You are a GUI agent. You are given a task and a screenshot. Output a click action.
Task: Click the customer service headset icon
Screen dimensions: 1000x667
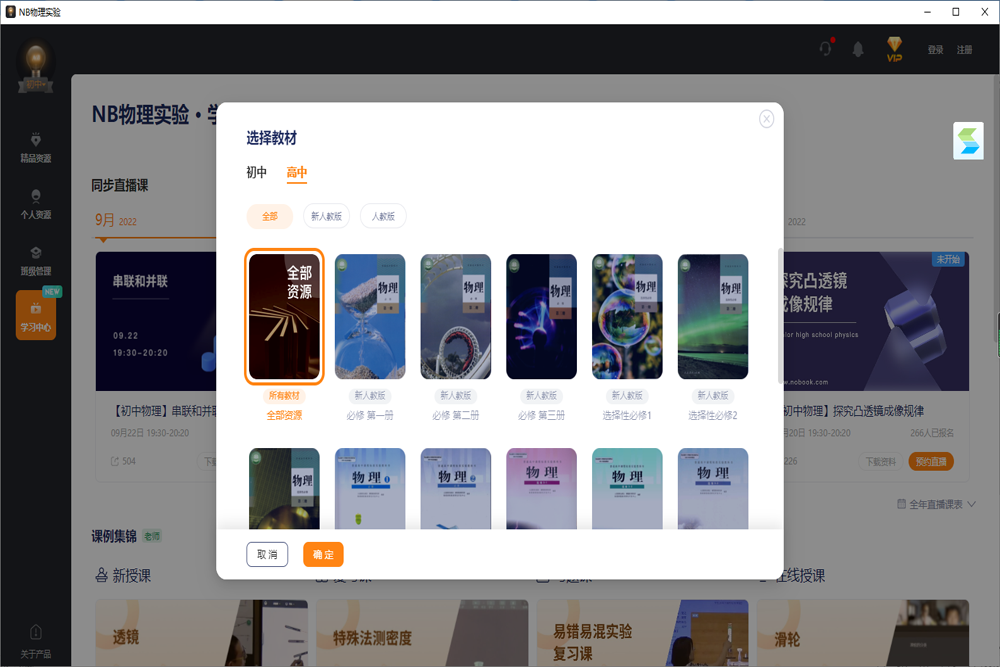pos(826,49)
